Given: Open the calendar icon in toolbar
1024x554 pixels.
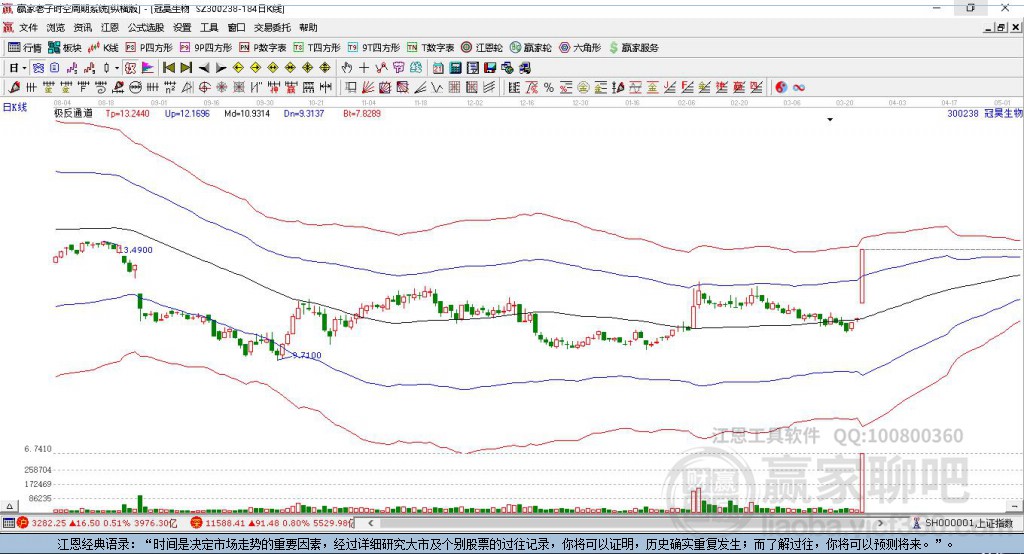Looking at the screenshot, I should [x=438, y=68].
